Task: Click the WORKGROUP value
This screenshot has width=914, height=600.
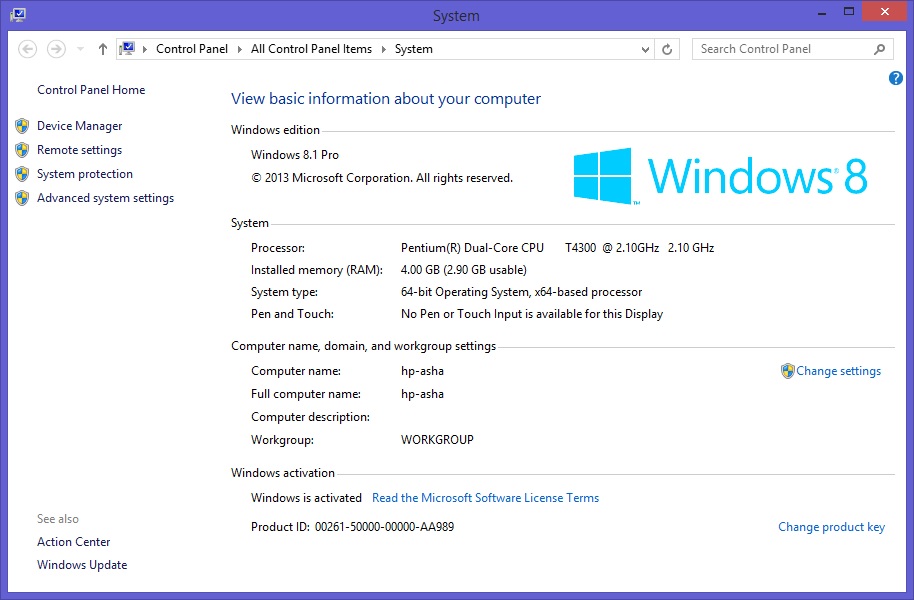Action: click(x=437, y=440)
